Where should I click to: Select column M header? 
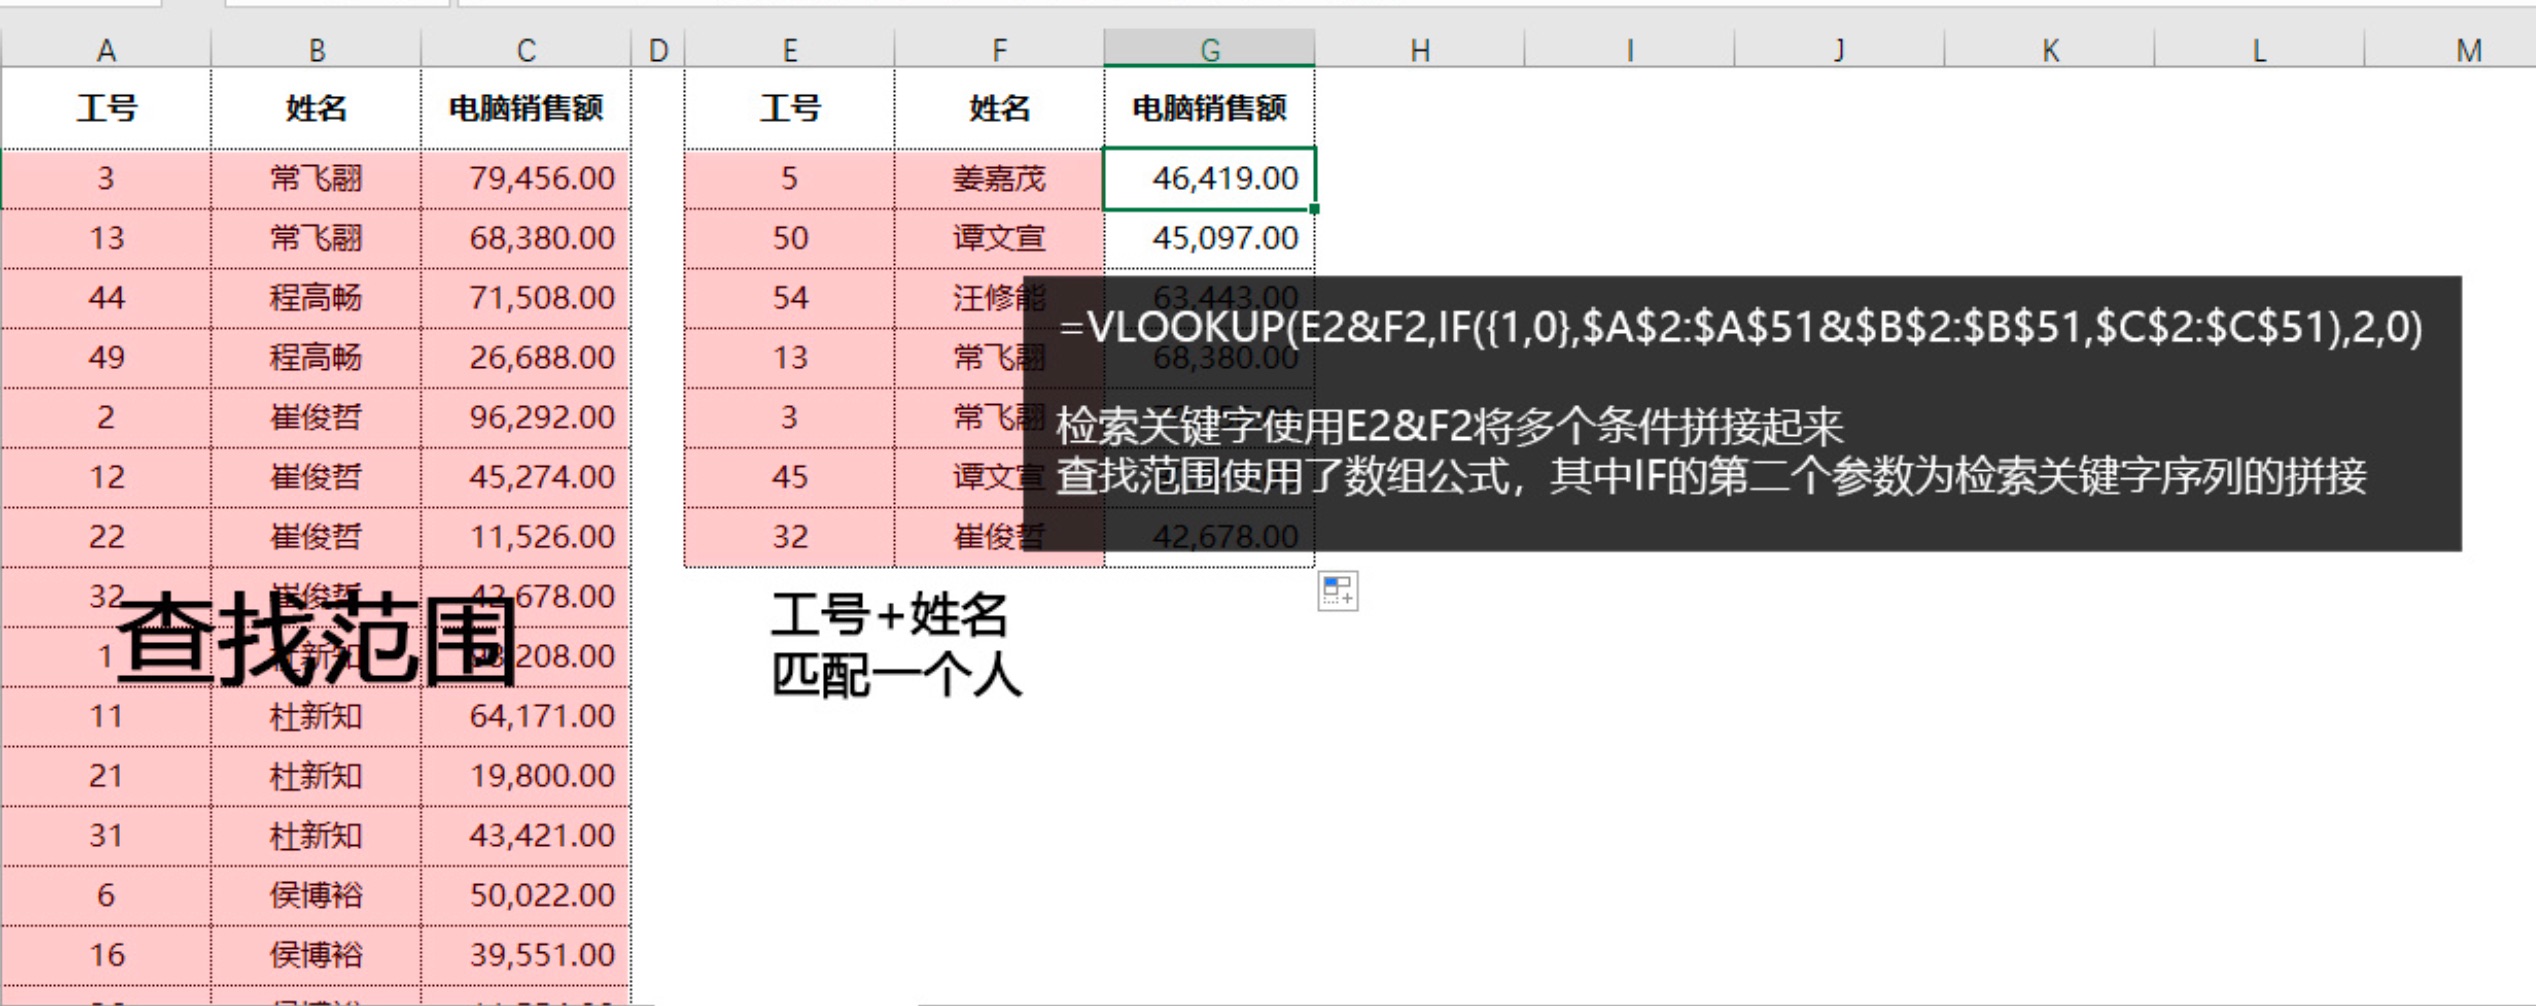coord(2452,49)
